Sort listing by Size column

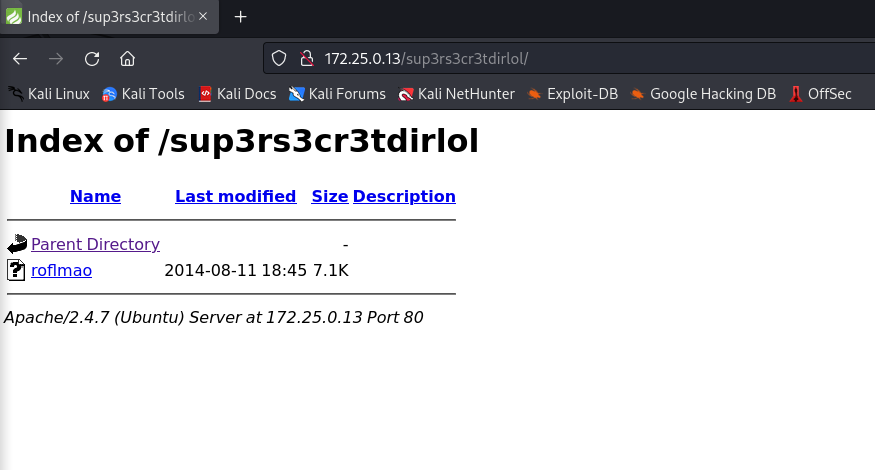[330, 196]
